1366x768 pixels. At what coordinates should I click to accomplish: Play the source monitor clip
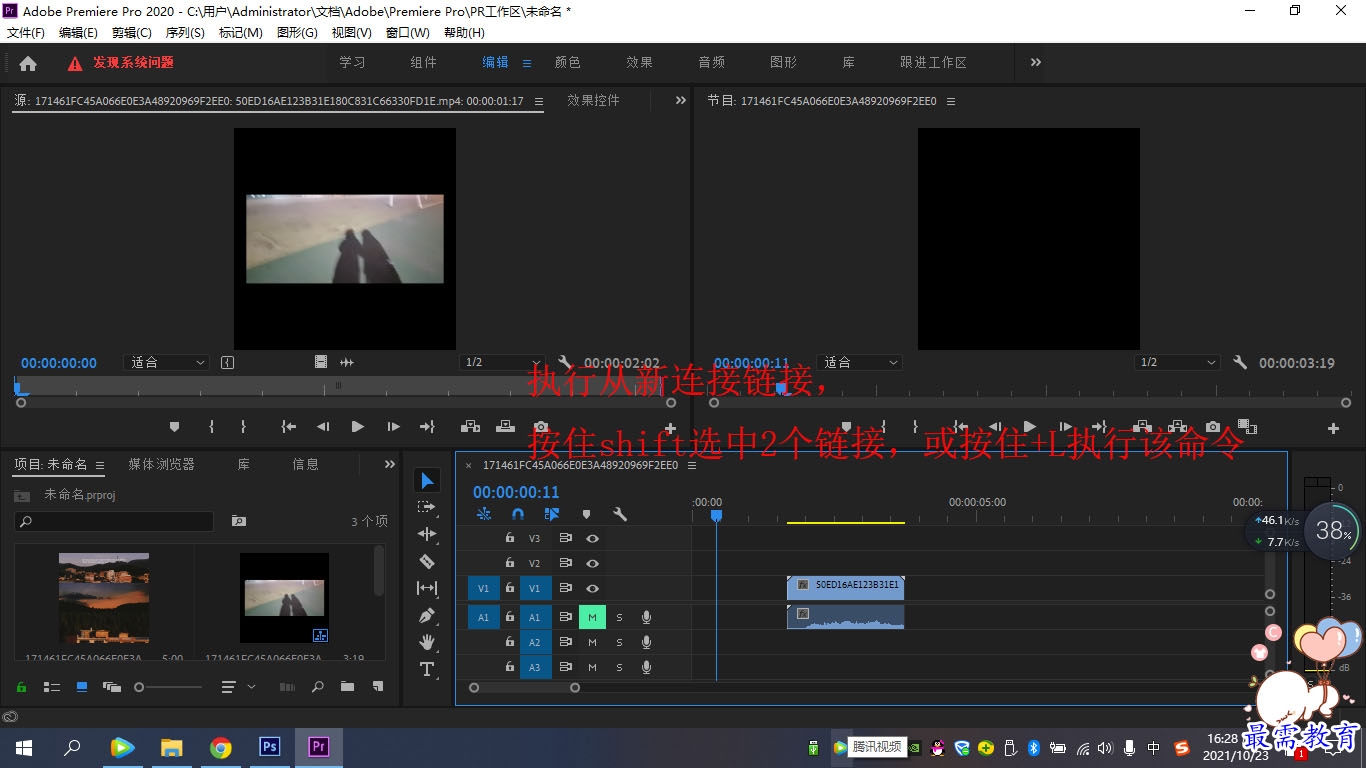357,427
